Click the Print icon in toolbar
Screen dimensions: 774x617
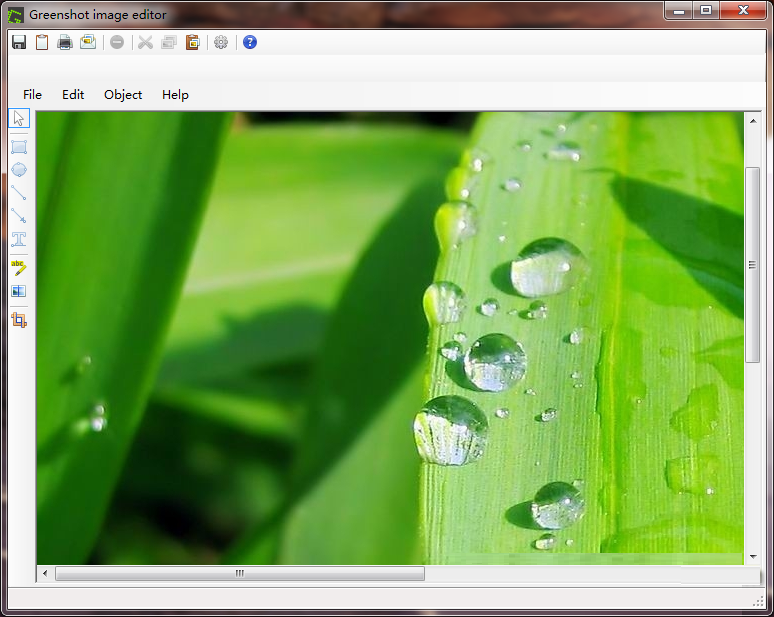(65, 42)
